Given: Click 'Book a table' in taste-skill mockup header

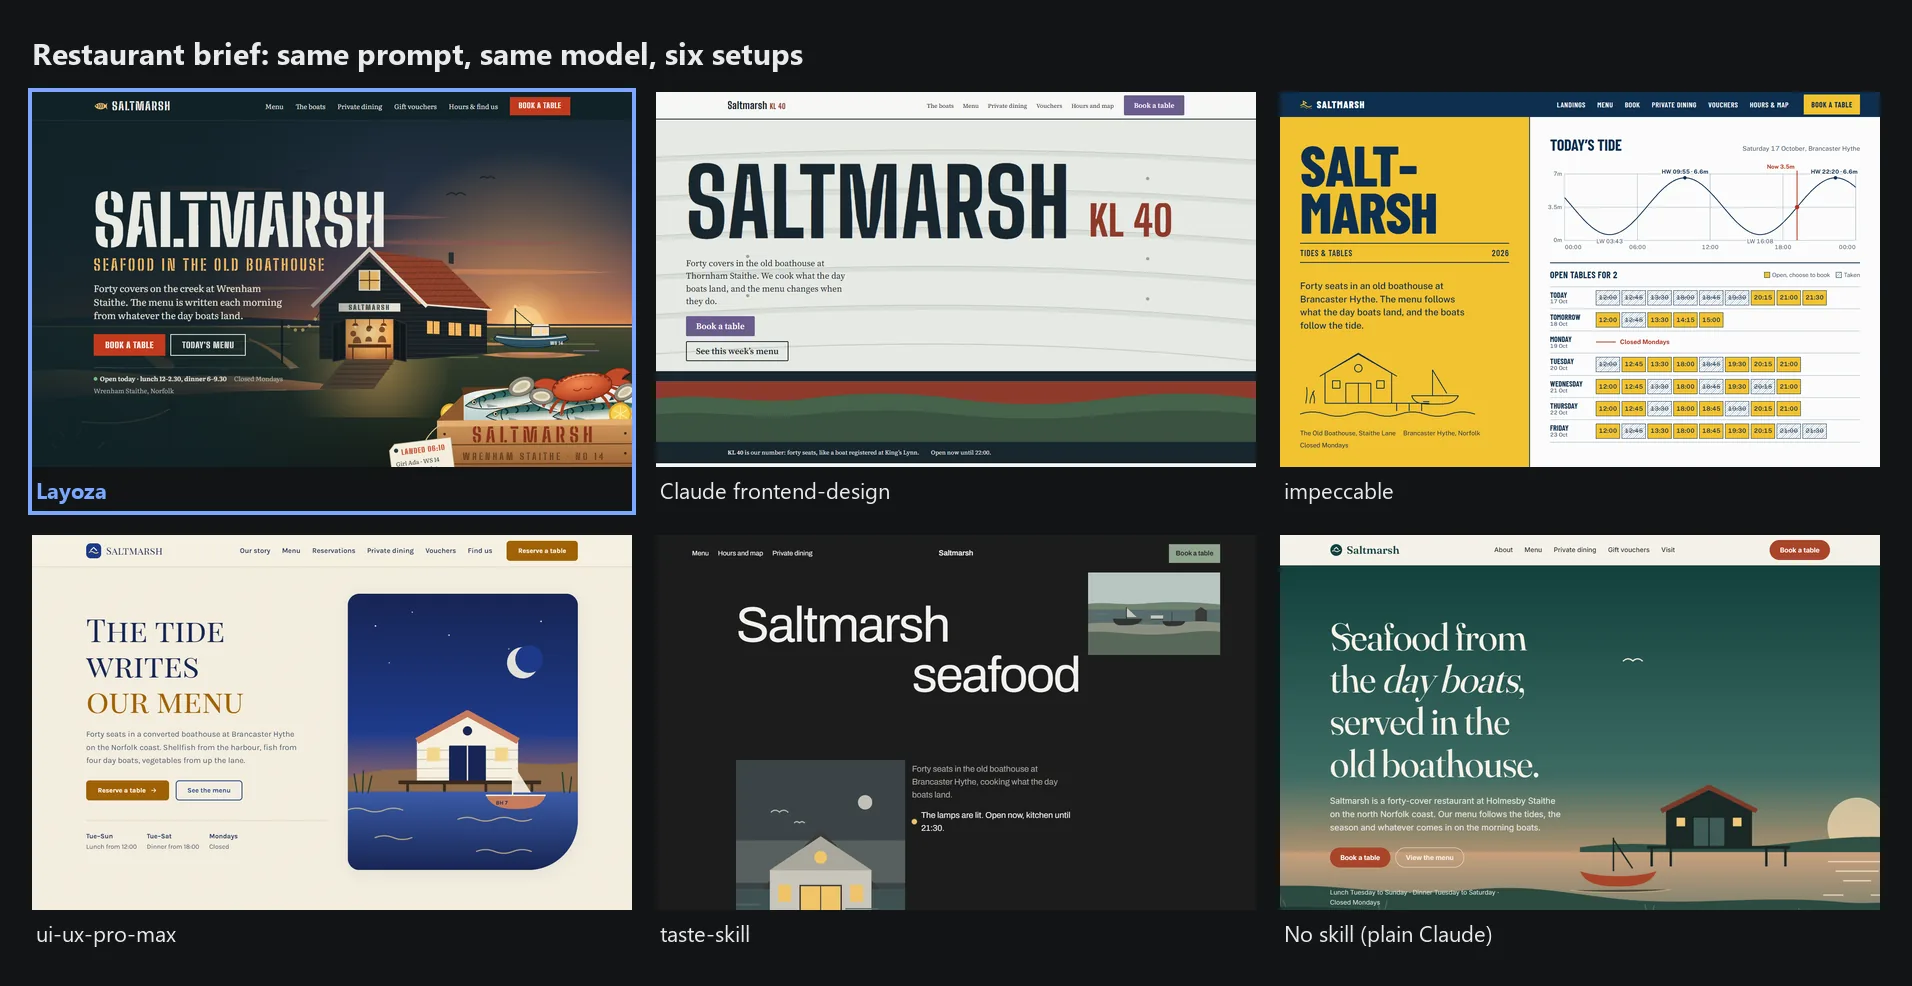Looking at the screenshot, I should pos(1194,553).
